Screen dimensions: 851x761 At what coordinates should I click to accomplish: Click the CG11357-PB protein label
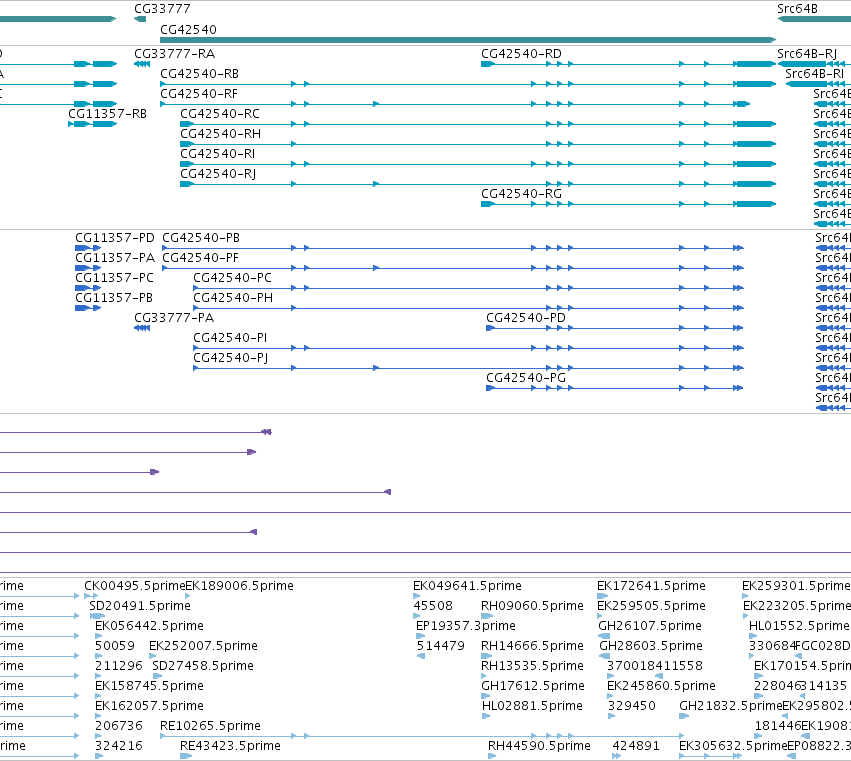114,299
